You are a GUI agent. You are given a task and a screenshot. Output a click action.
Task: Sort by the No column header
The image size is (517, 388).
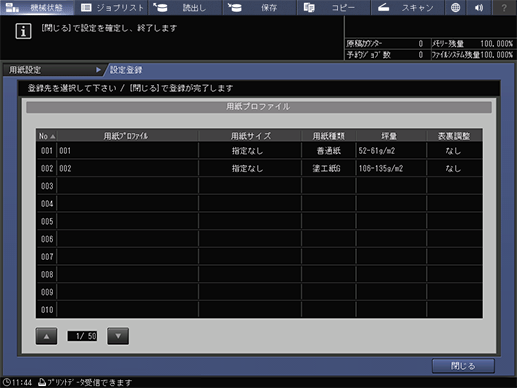tap(47, 136)
